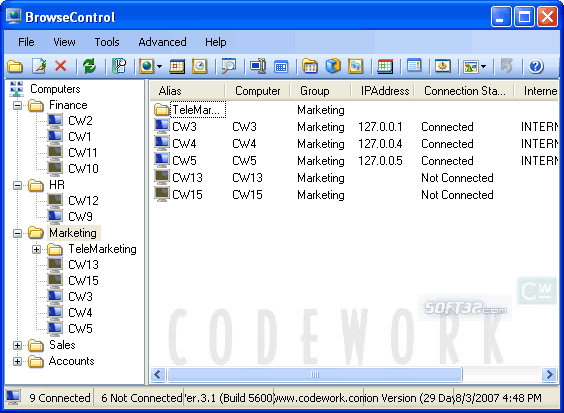
Task: Click the '9 Connected' status bar entry
Action: coord(60,398)
